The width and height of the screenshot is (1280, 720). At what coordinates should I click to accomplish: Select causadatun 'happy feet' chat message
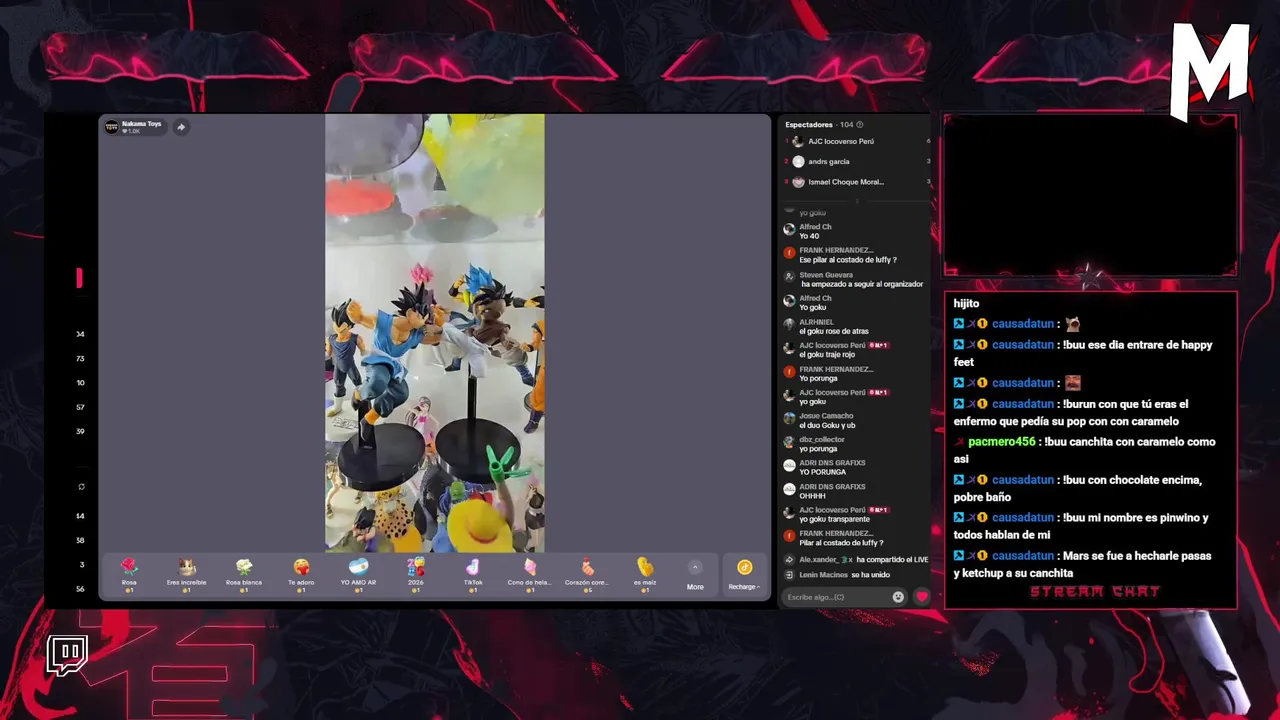(x=1083, y=353)
